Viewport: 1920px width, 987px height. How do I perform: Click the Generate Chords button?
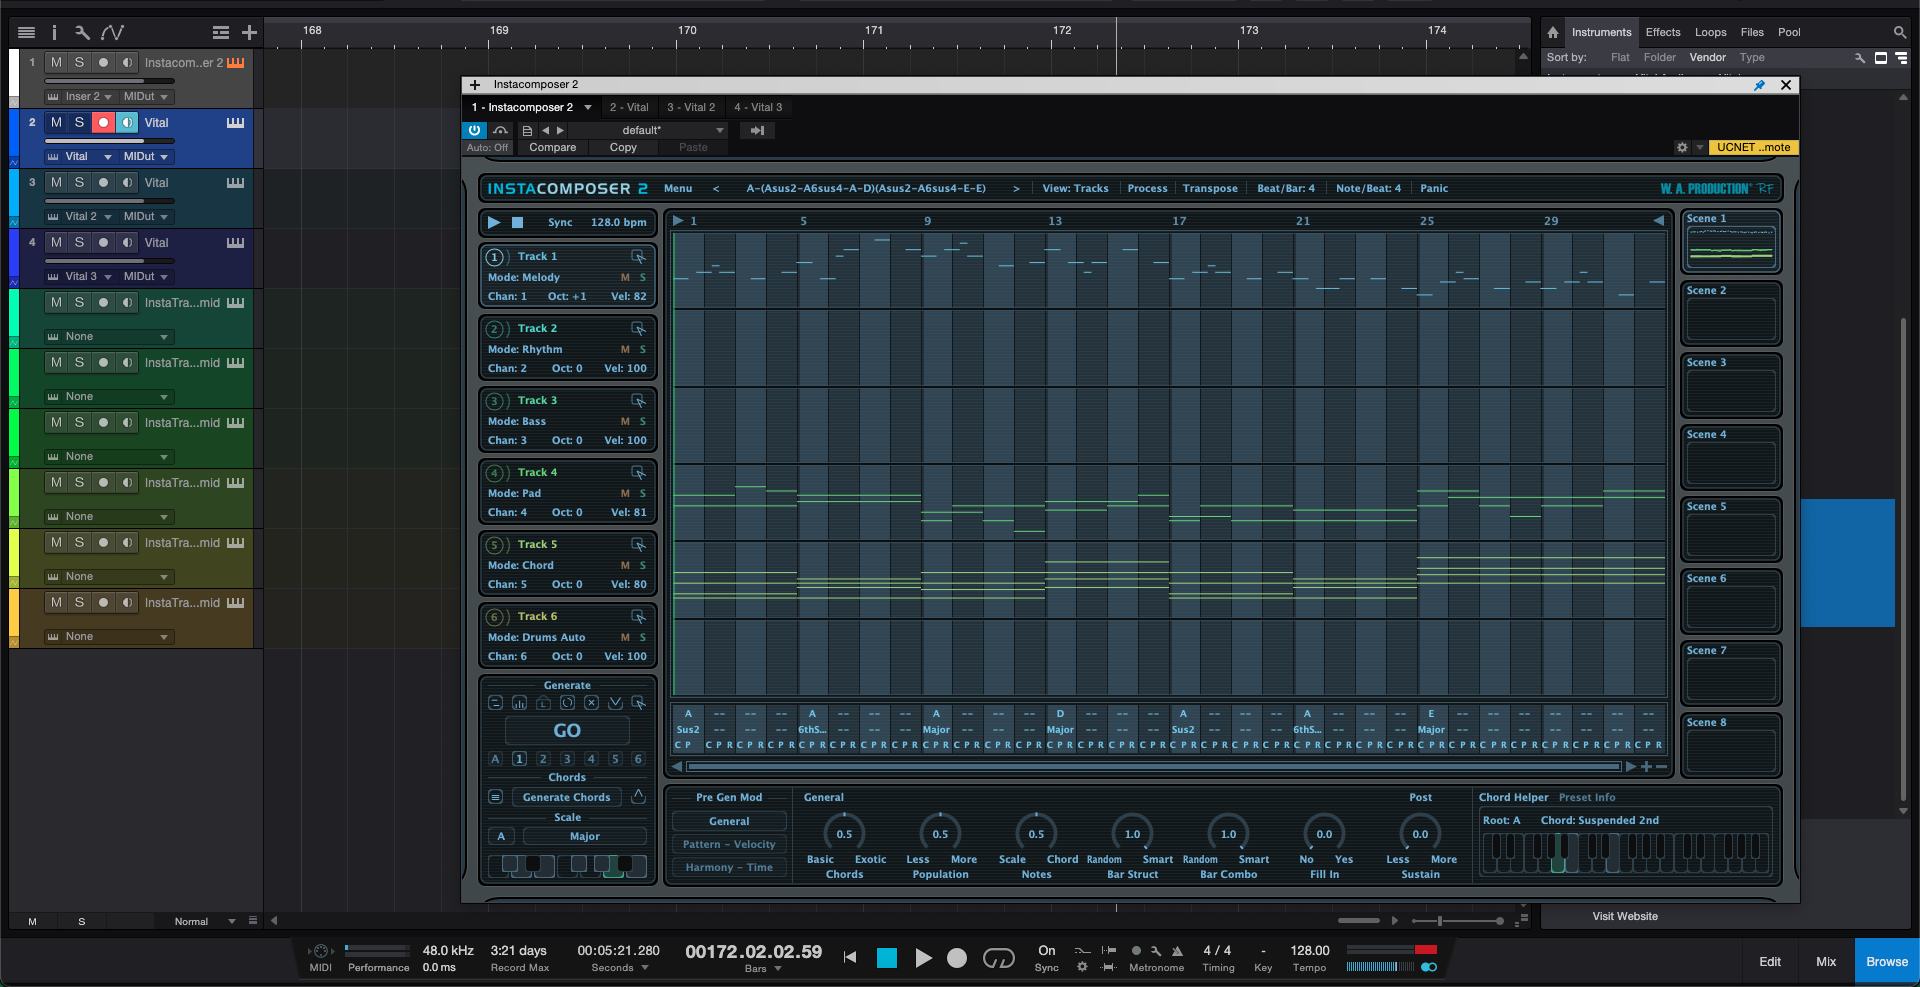coord(567,797)
